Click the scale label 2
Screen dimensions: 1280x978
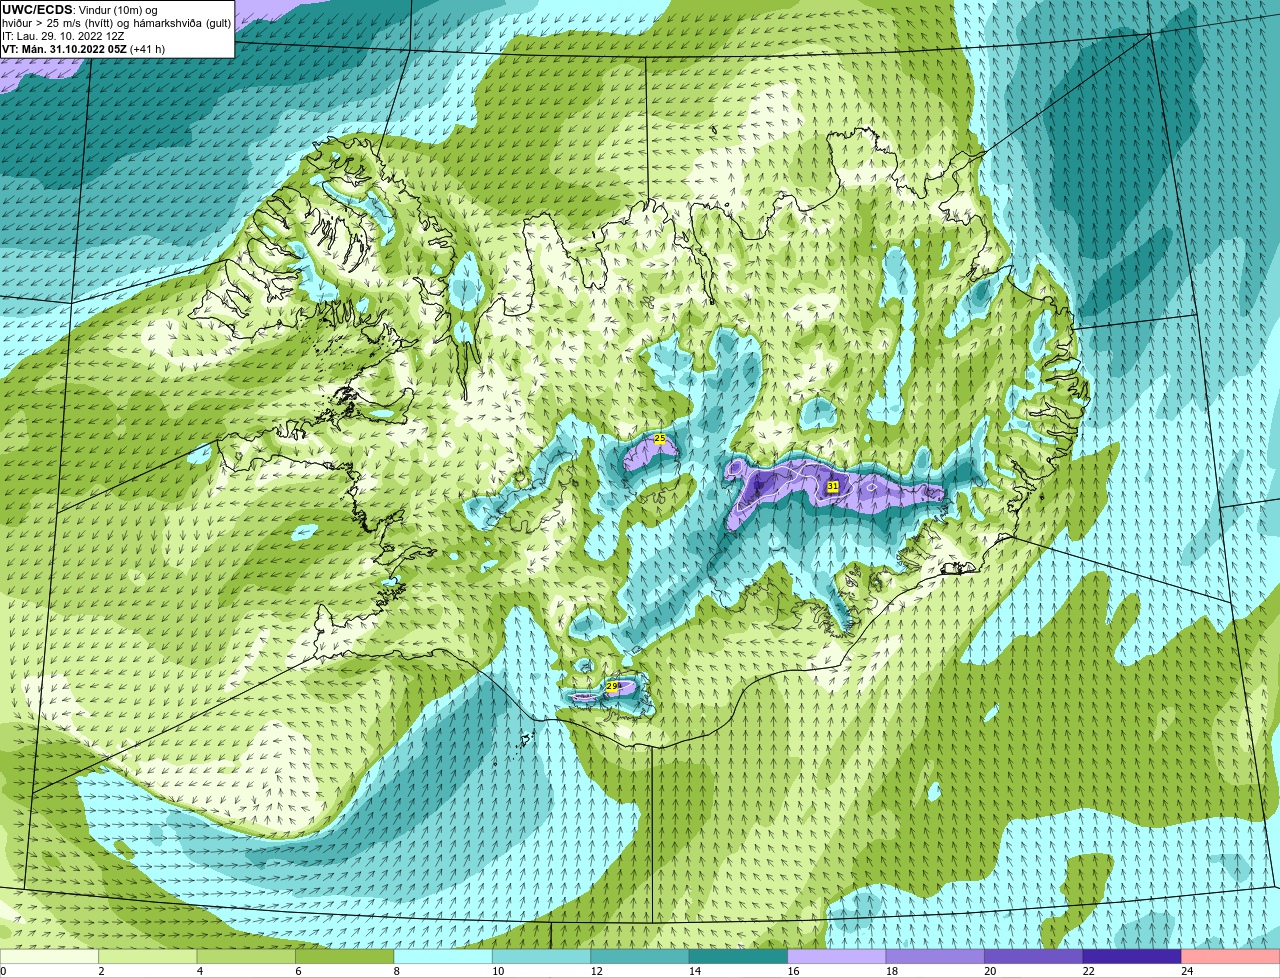tap(101, 971)
